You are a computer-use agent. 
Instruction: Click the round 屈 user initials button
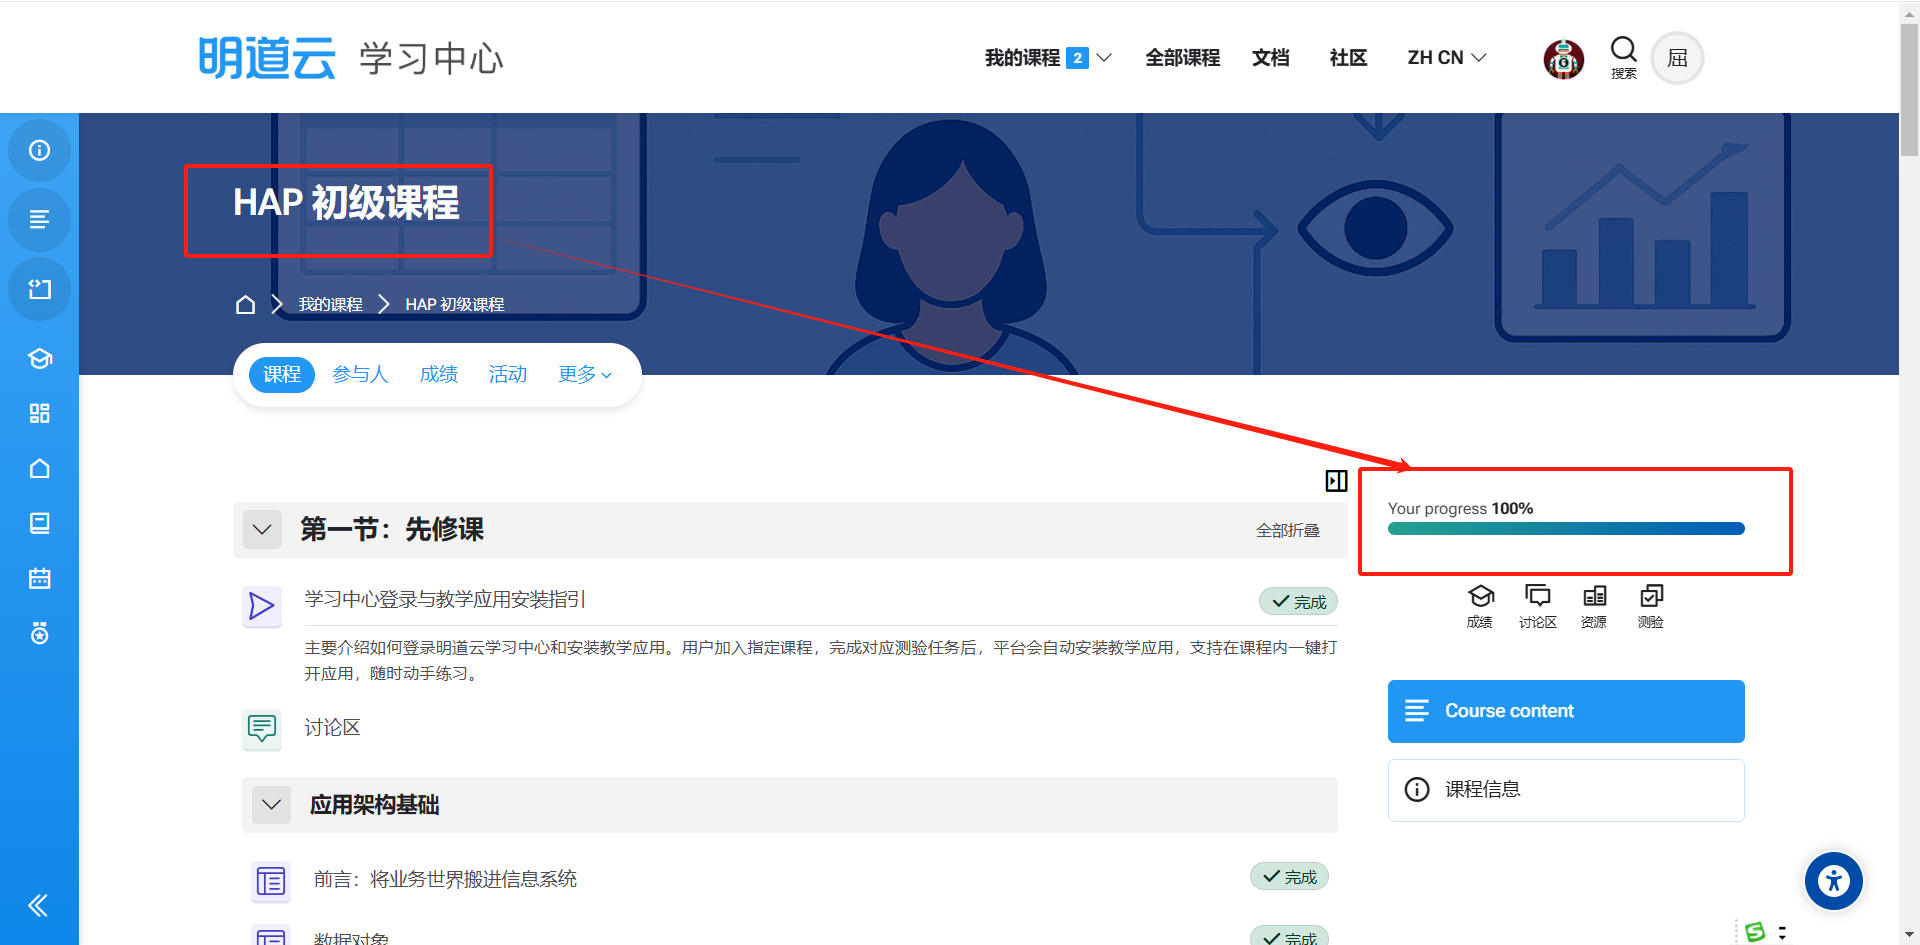pos(1677,58)
